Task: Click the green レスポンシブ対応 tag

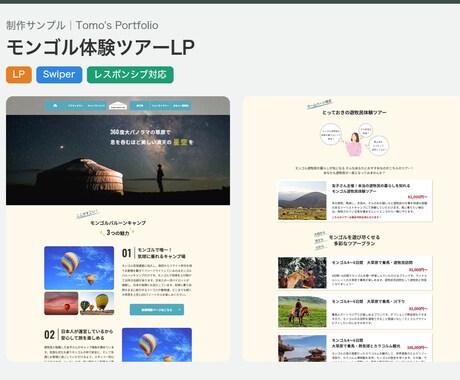Action: pos(130,74)
